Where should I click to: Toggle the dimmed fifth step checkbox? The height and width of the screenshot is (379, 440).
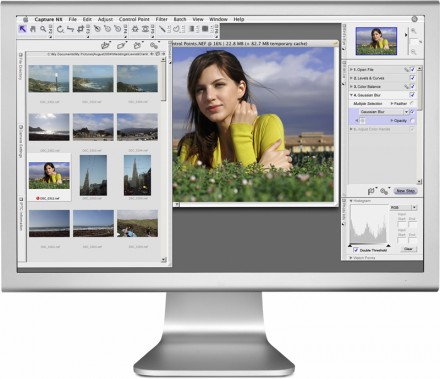412,129
